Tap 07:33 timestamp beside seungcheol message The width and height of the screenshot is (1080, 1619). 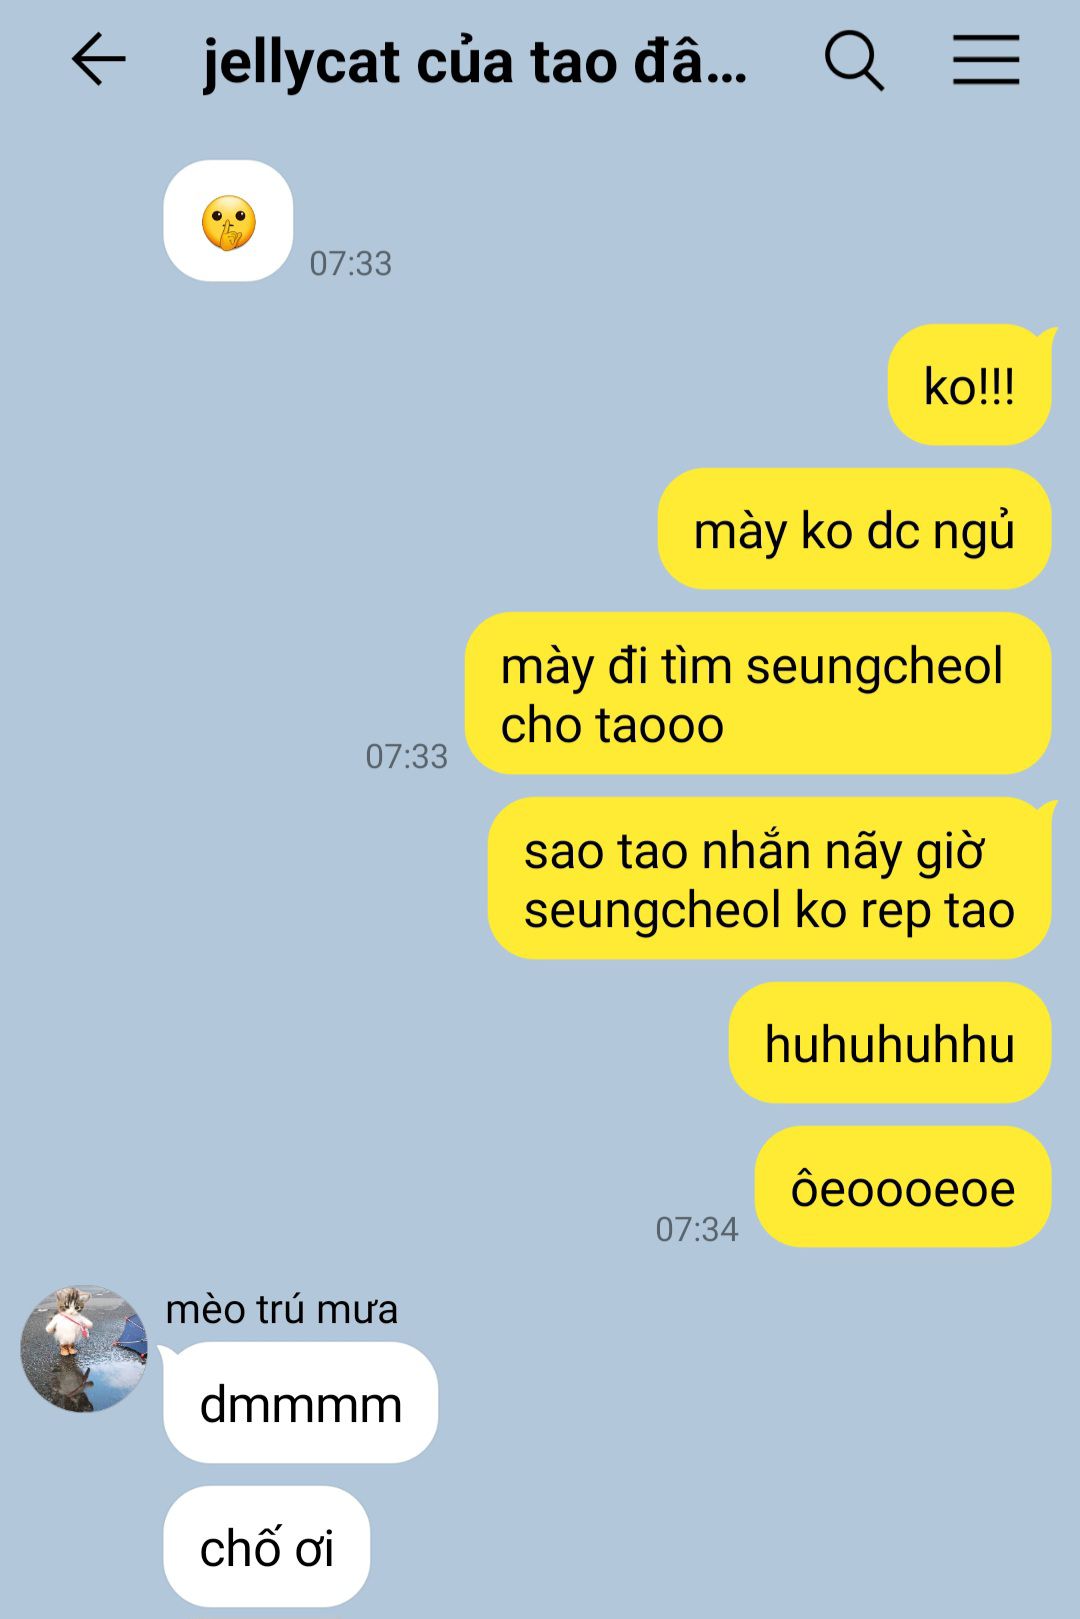tap(406, 756)
